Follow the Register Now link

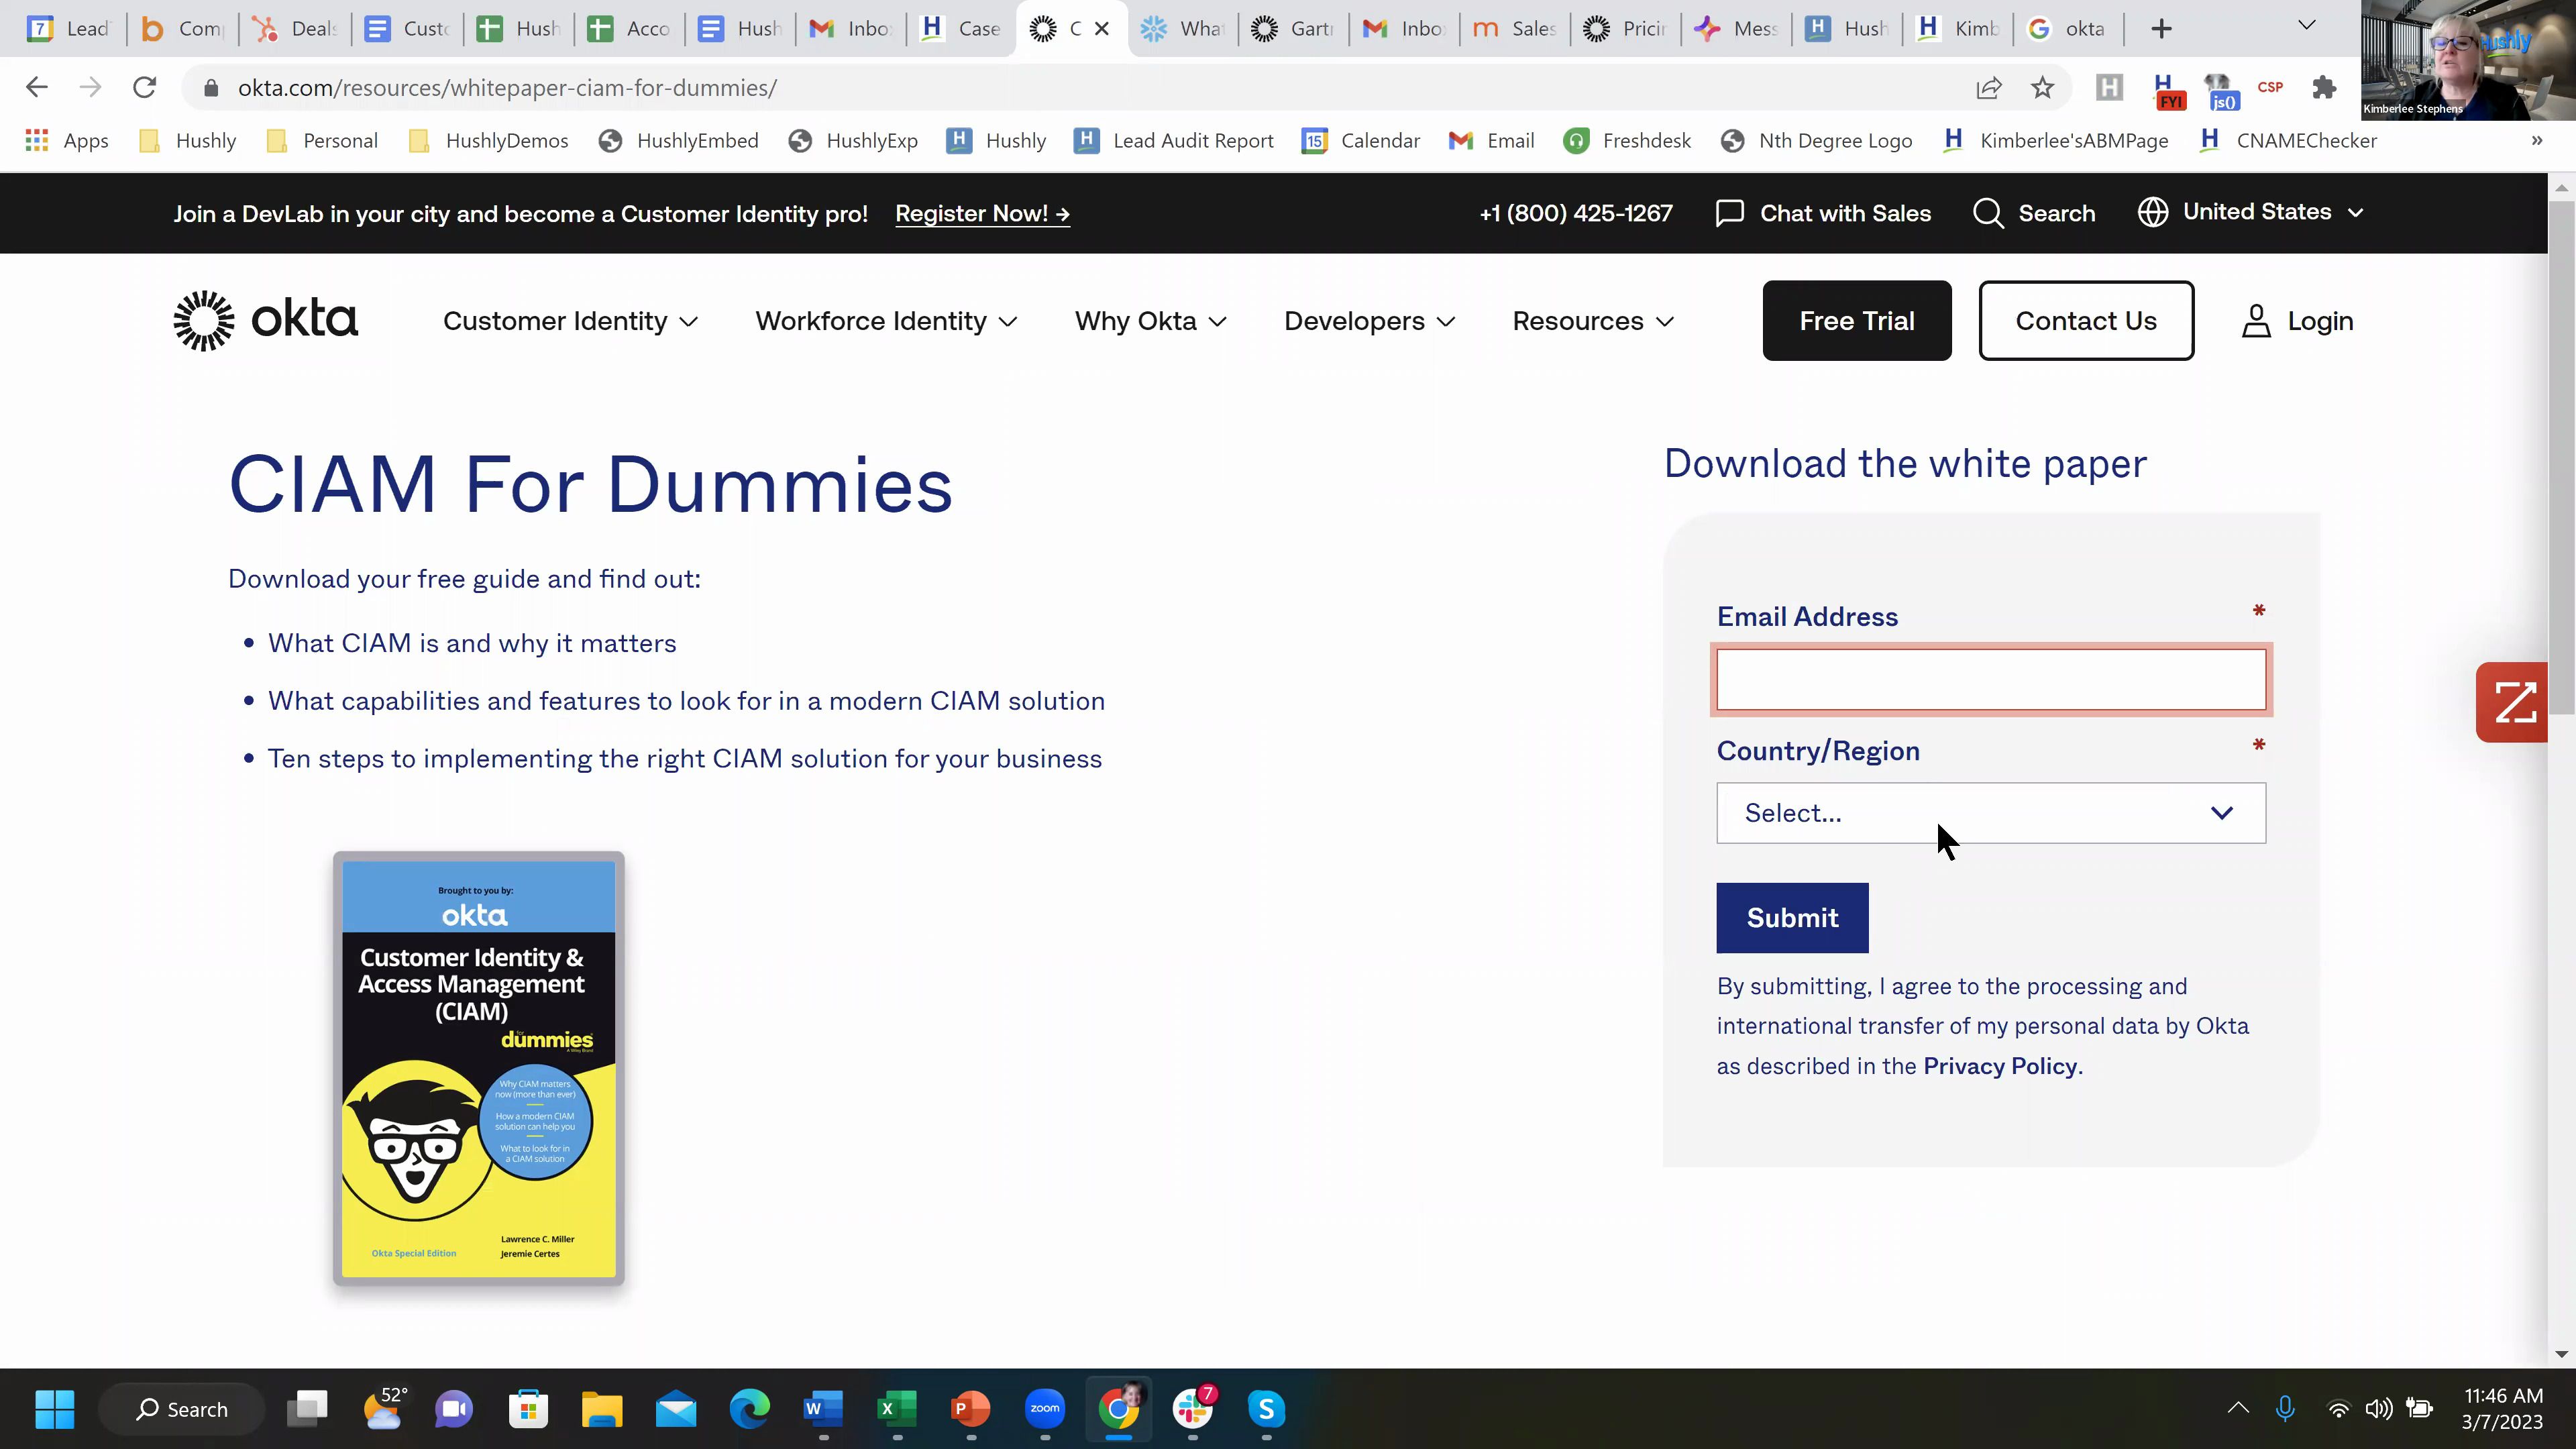[x=982, y=213]
